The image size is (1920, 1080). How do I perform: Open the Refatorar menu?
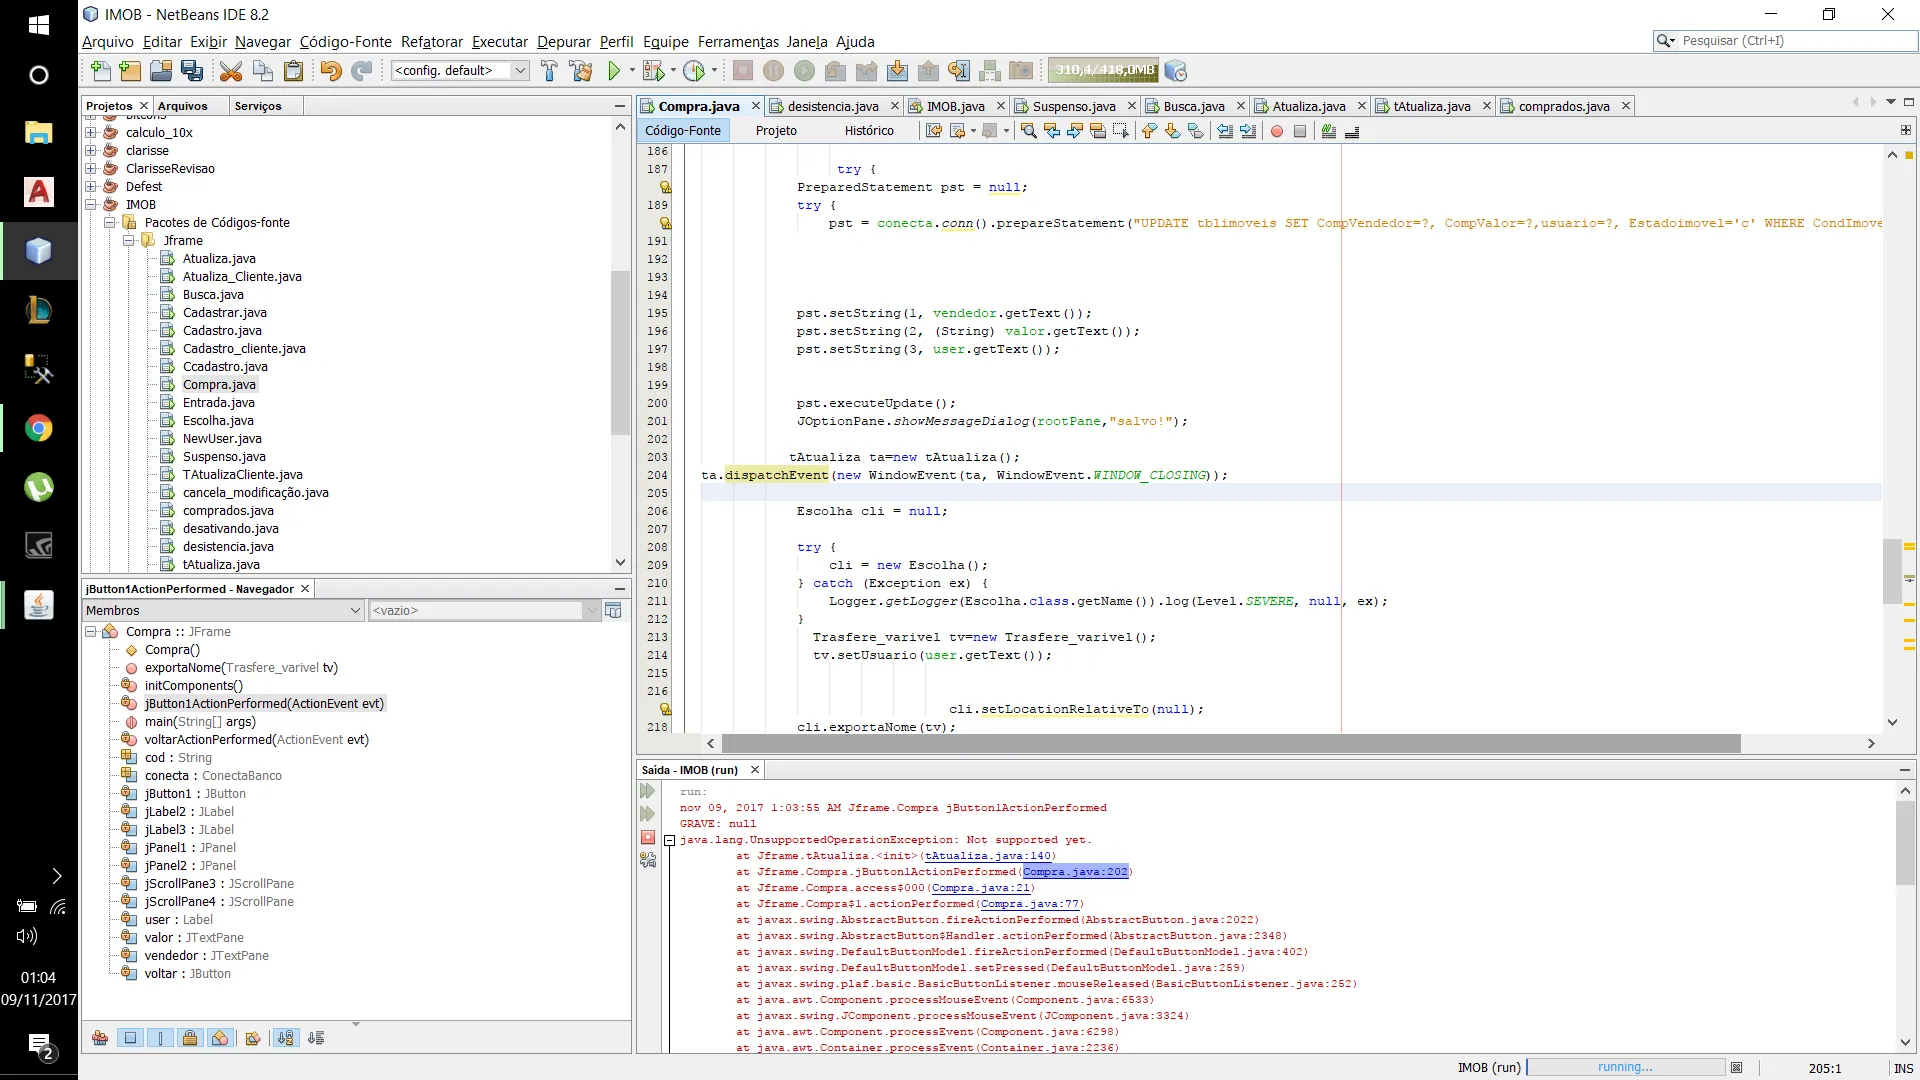click(x=431, y=42)
